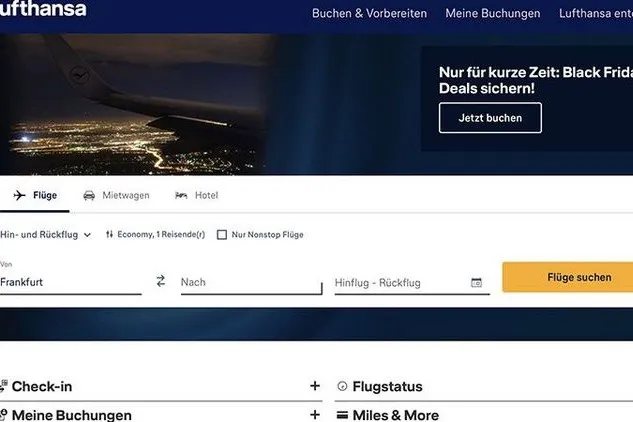Switch to the Hotel tab
Viewport: 633px width, 422px height.
(x=197, y=195)
